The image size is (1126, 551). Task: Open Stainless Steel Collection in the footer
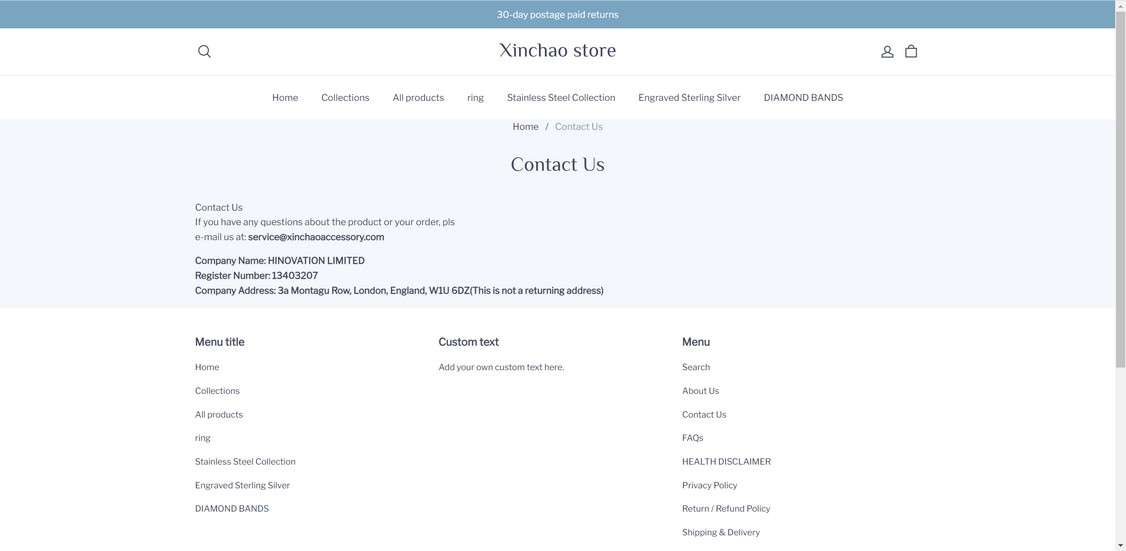point(245,462)
